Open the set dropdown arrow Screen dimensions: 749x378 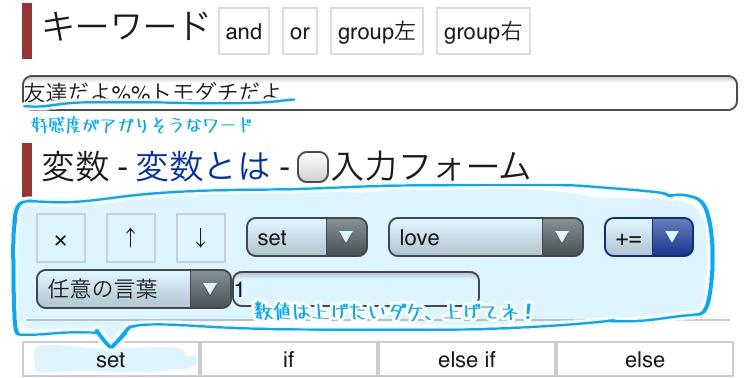tap(346, 237)
